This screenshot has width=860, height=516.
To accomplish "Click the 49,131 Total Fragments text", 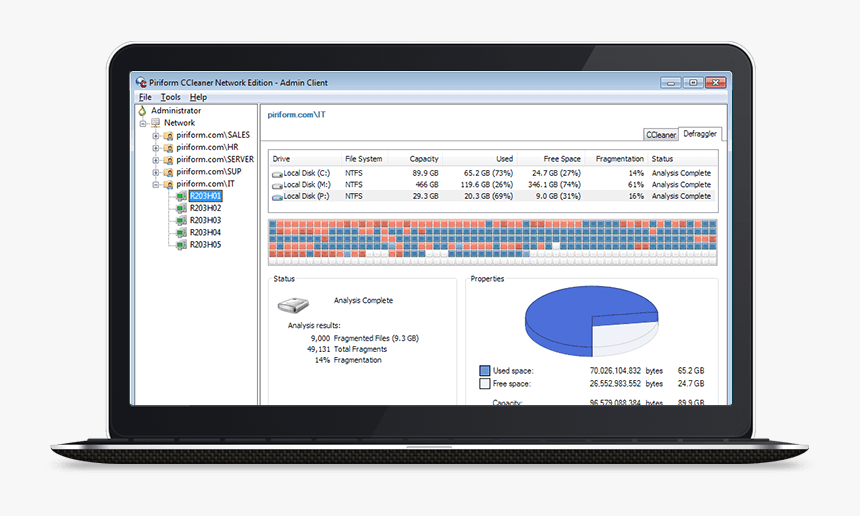I will [347, 349].
